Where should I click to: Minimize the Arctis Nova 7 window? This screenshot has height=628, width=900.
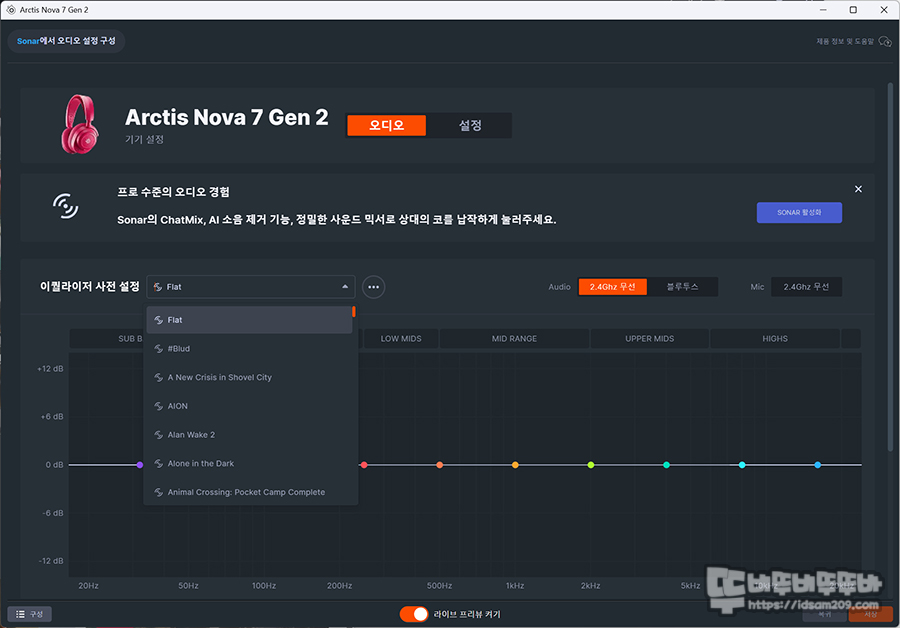pyautogui.click(x=823, y=10)
